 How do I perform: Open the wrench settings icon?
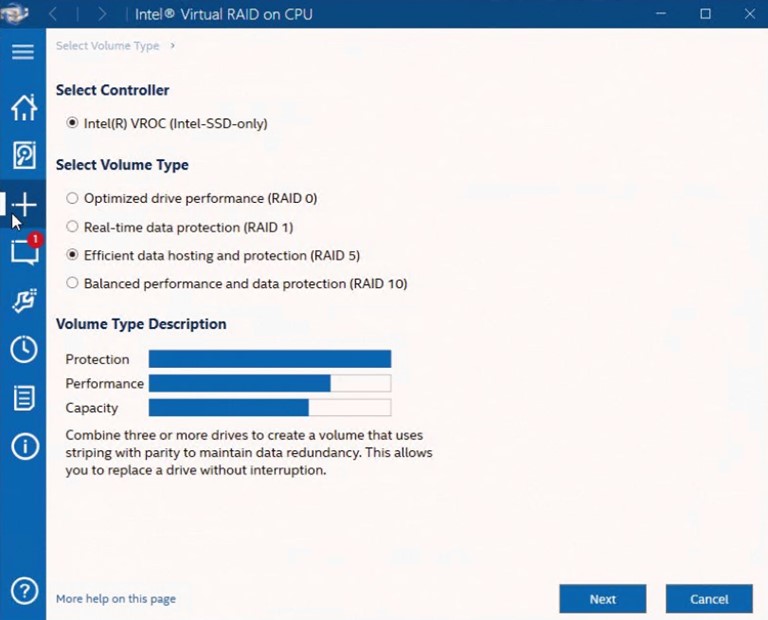[x=24, y=300]
